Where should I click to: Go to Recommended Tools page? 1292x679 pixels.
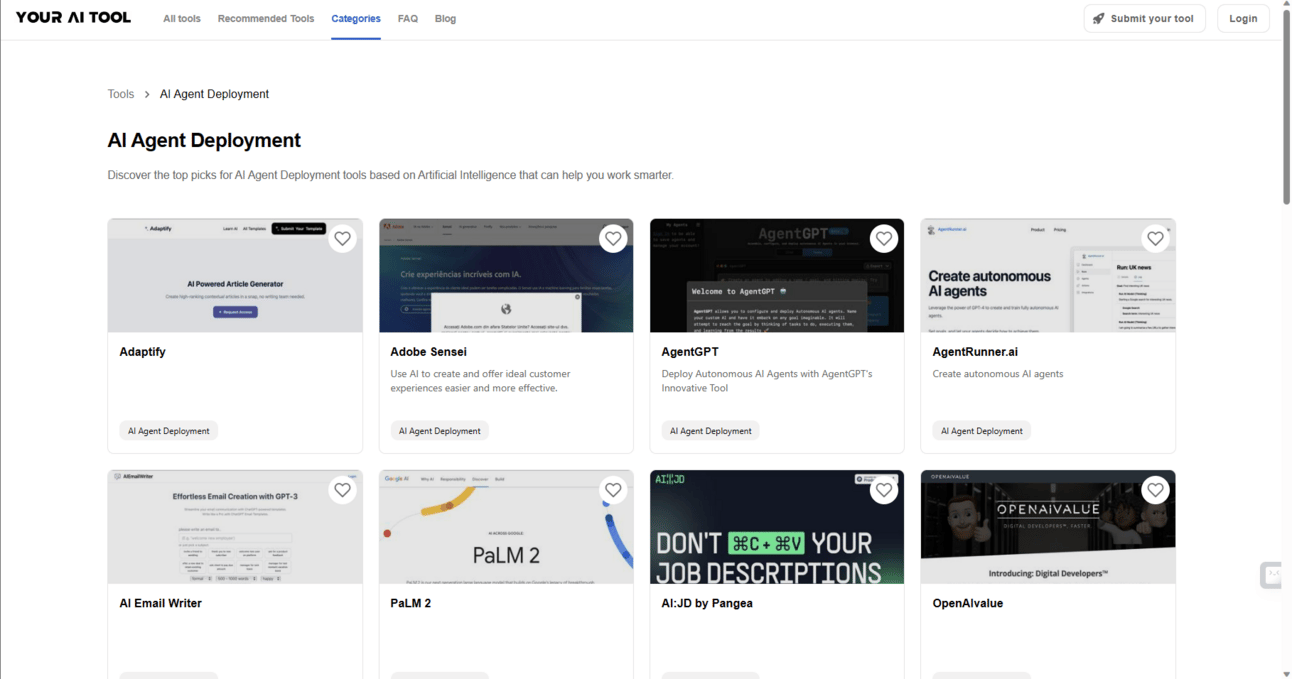(266, 18)
